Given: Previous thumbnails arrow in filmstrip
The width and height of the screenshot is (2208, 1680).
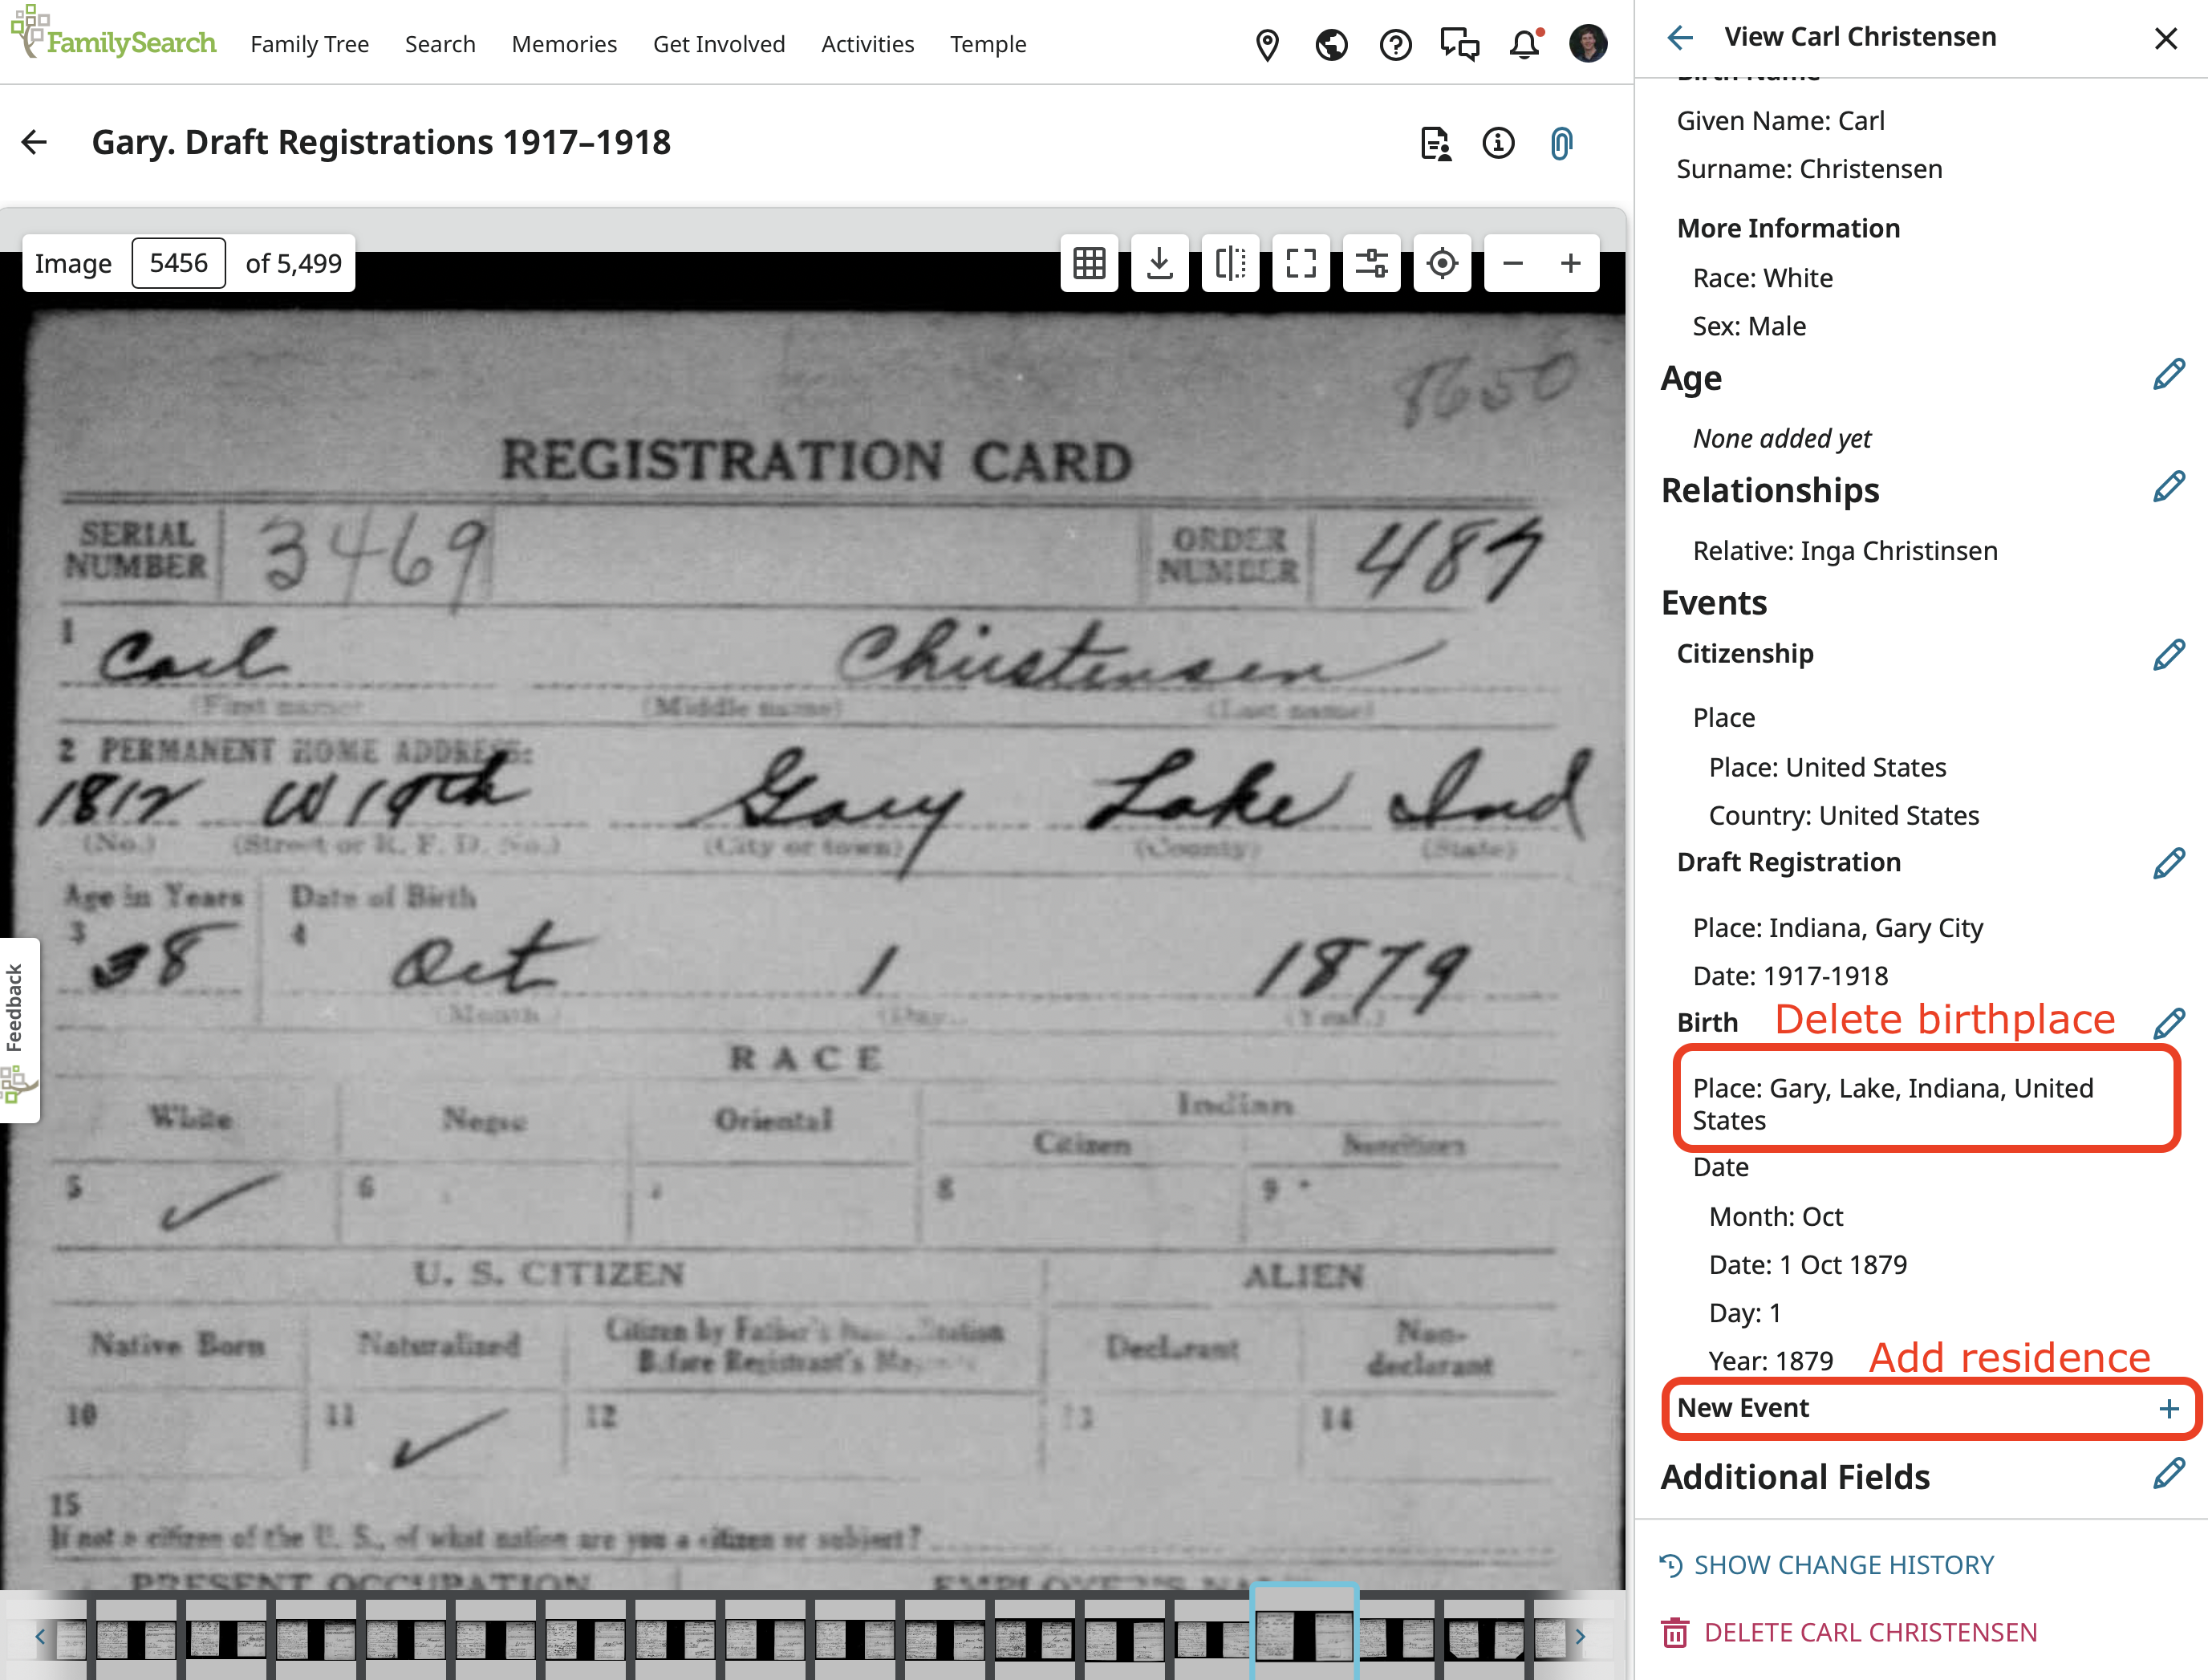Looking at the screenshot, I should click(40, 1636).
